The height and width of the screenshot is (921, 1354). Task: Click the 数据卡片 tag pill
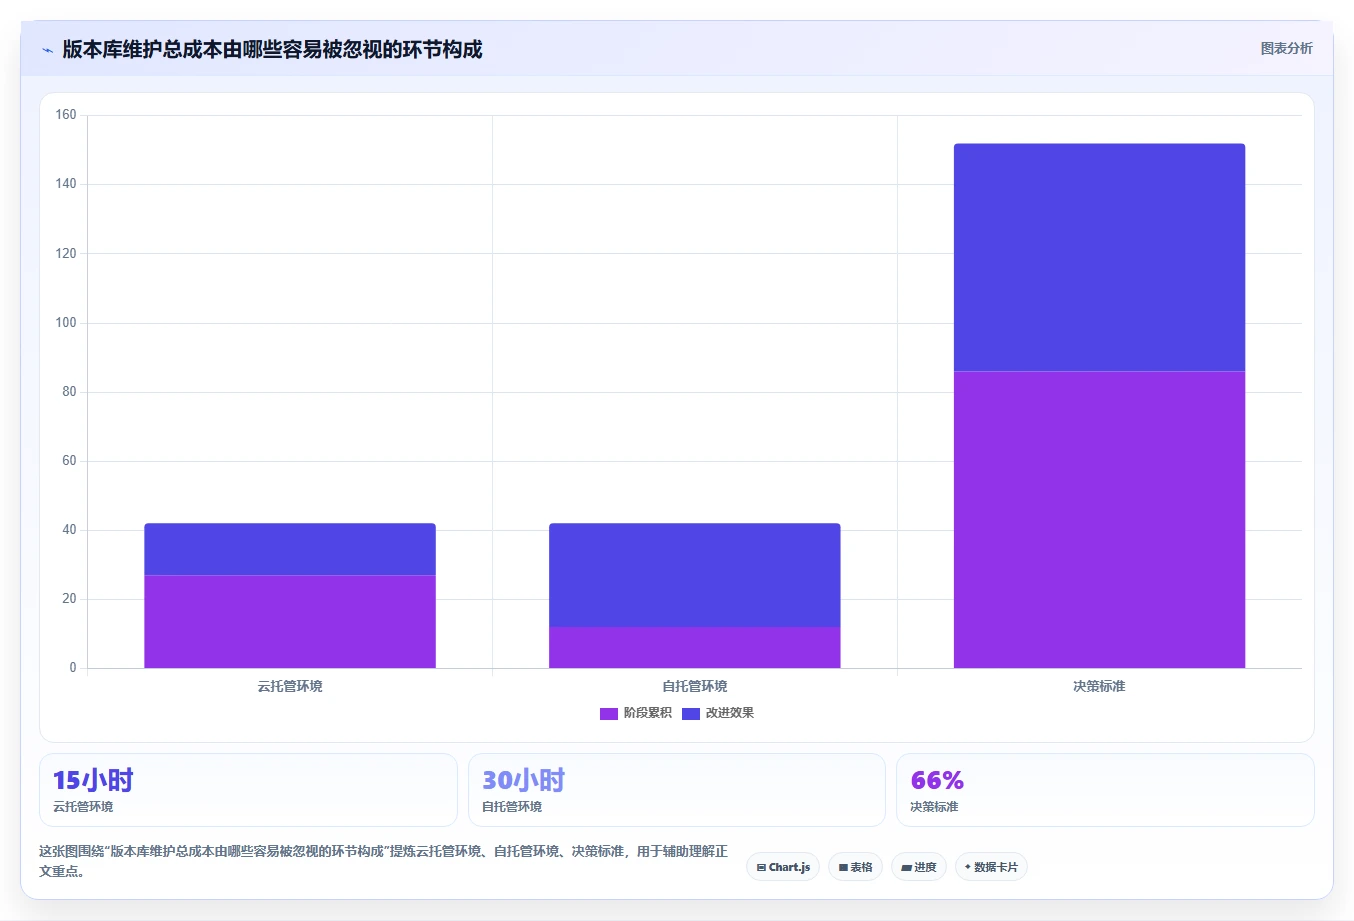tap(991, 867)
